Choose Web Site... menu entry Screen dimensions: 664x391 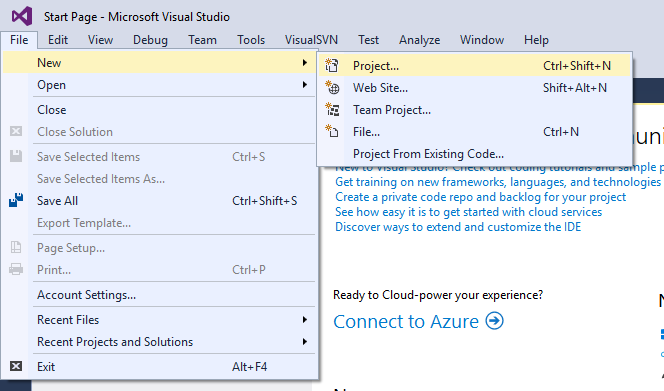[x=474, y=88]
